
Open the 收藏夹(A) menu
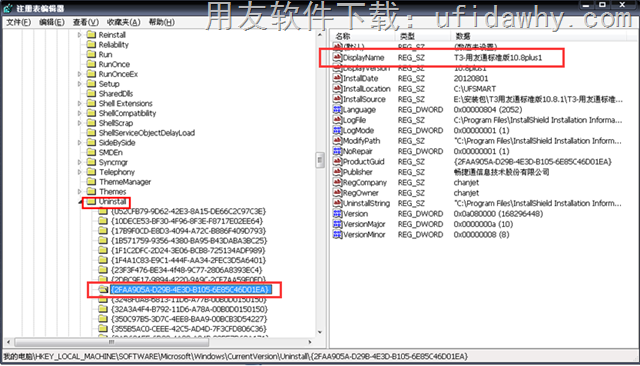pyautogui.click(x=123, y=22)
